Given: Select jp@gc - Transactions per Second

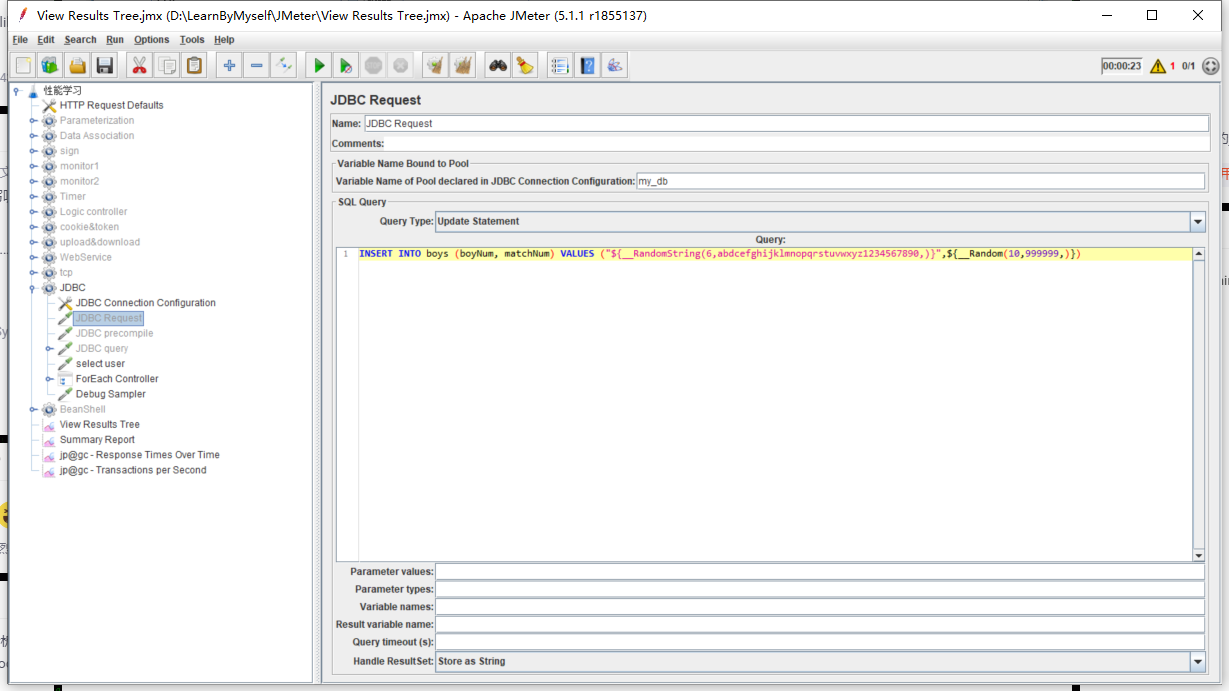Looking at the screenshot, I should point(133,470).
